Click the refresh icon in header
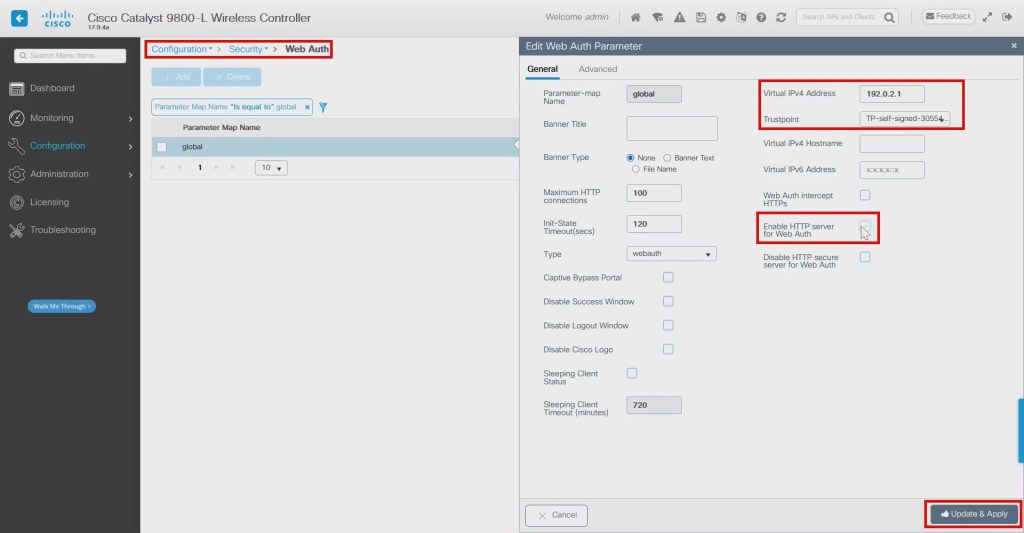Image resolution: width=1024 pixels, height=533 pixels. [781, 18]
